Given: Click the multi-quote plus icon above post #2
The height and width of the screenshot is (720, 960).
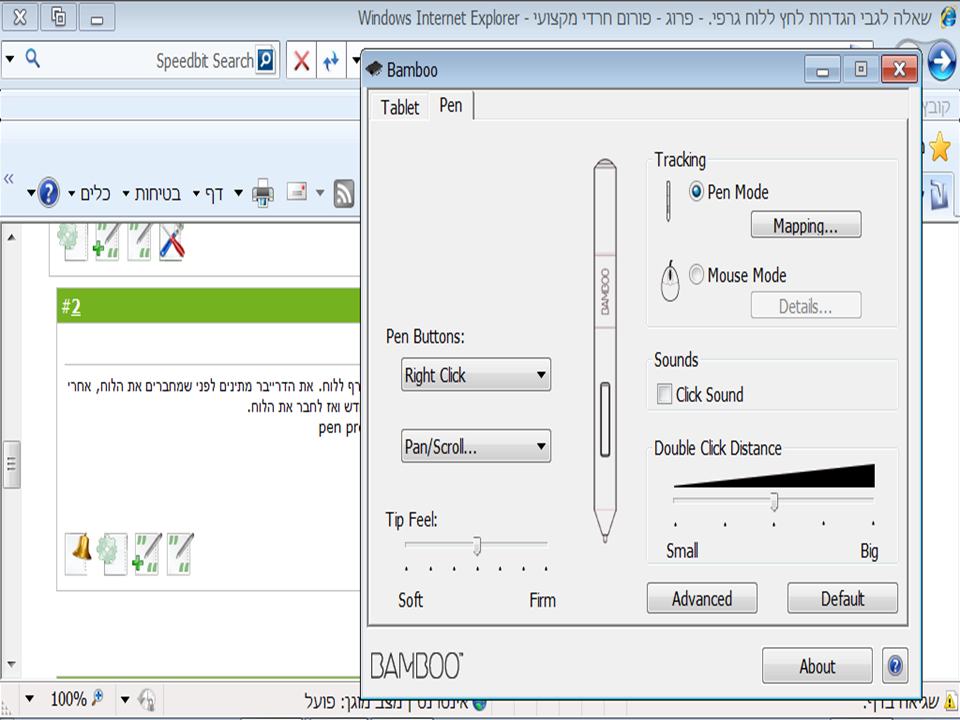Looking at the screenshot, I should click(107, 241).
